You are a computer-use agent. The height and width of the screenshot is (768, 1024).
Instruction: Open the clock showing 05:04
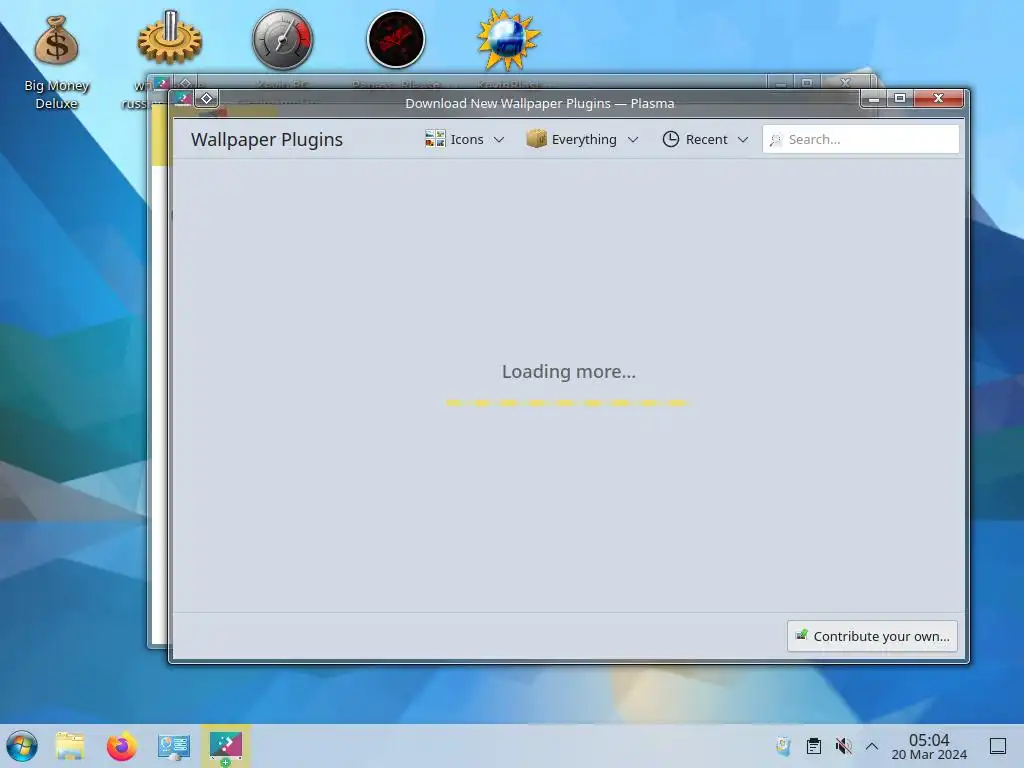point(929,746)
